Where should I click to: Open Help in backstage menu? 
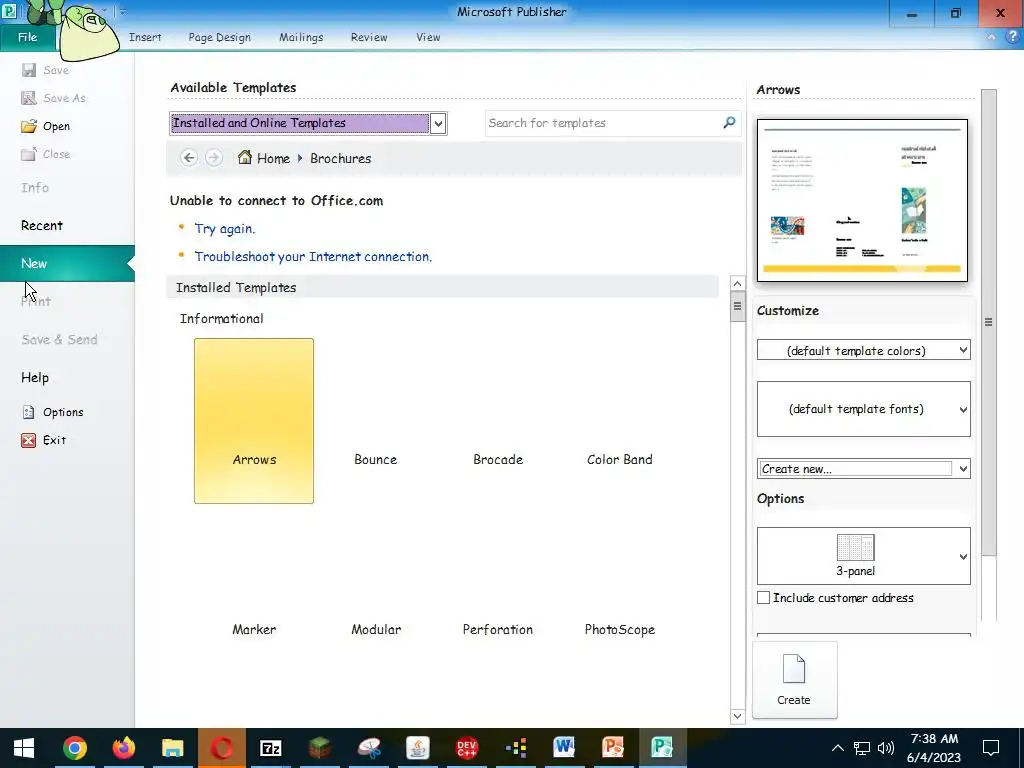tap(35, 377)
